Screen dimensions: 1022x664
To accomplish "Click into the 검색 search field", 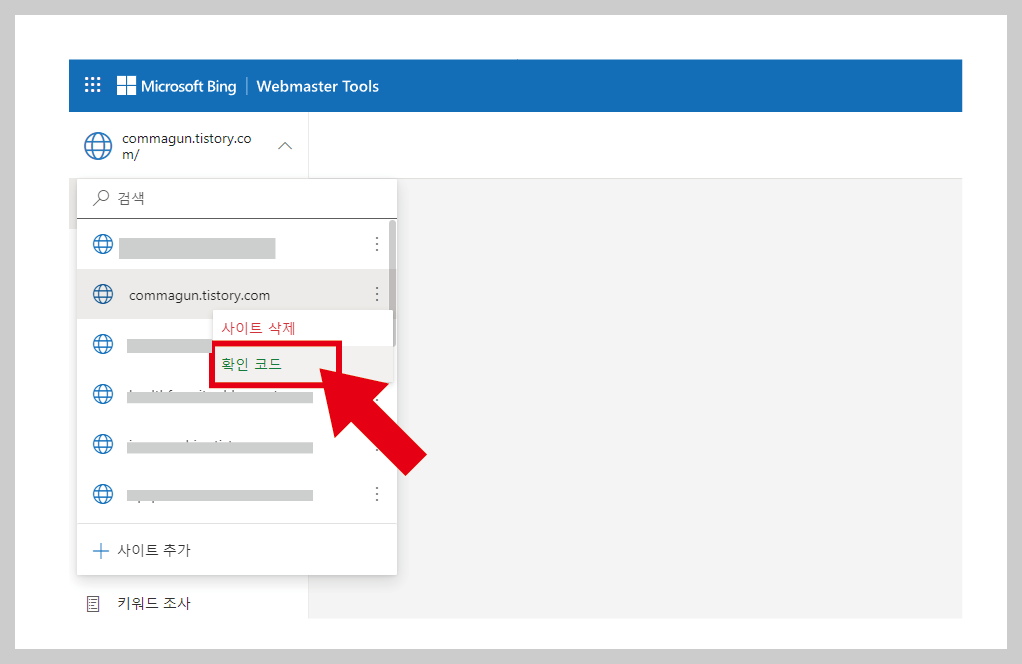I will (x=237, y=198).
